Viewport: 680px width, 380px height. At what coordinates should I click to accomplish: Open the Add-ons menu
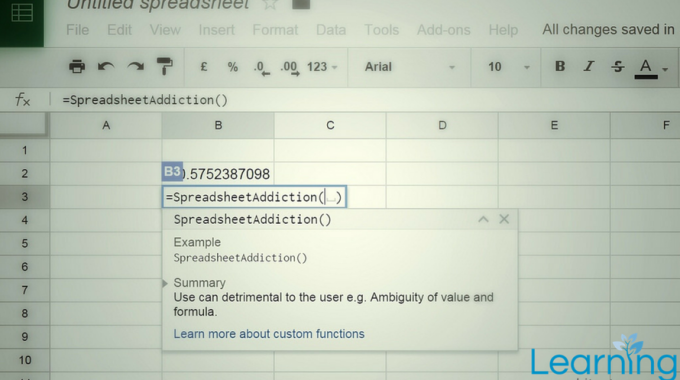pos(443,30)
